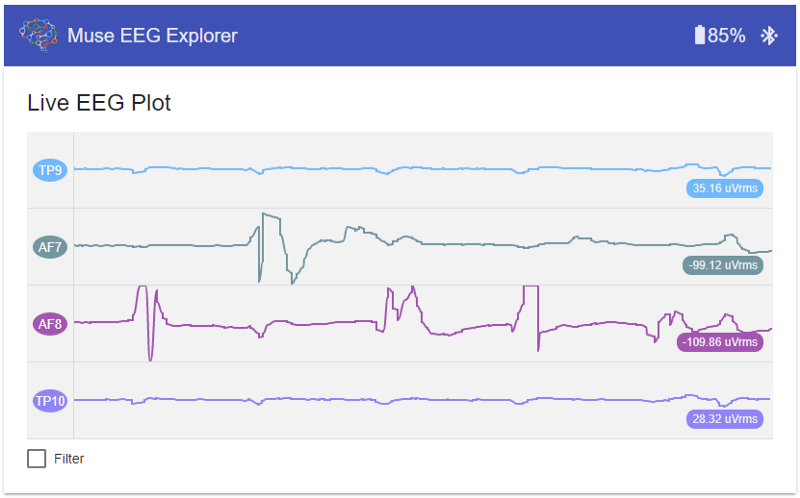Click the battery status icon
This screenshot has width=800, height=498.
pos(700,36)
